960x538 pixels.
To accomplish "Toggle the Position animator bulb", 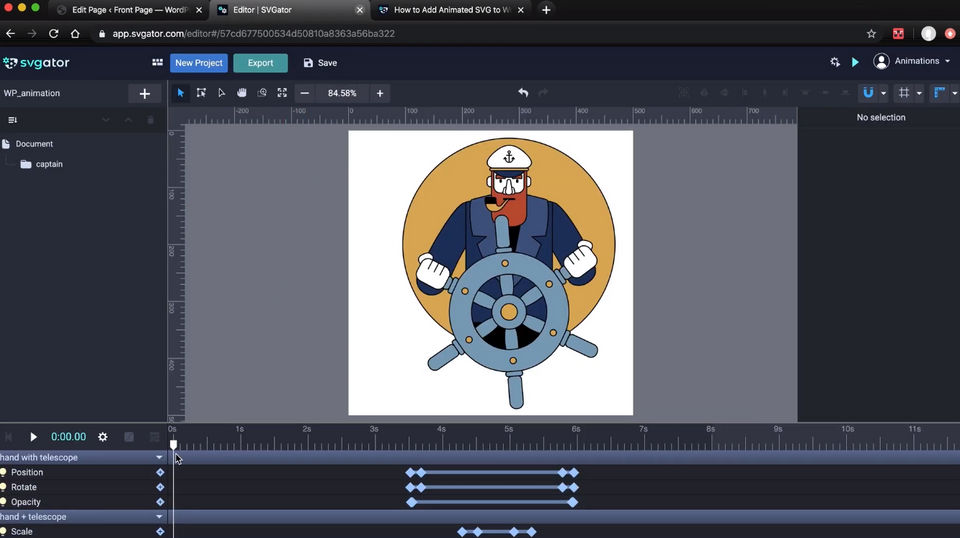I will tap(4, 472).
